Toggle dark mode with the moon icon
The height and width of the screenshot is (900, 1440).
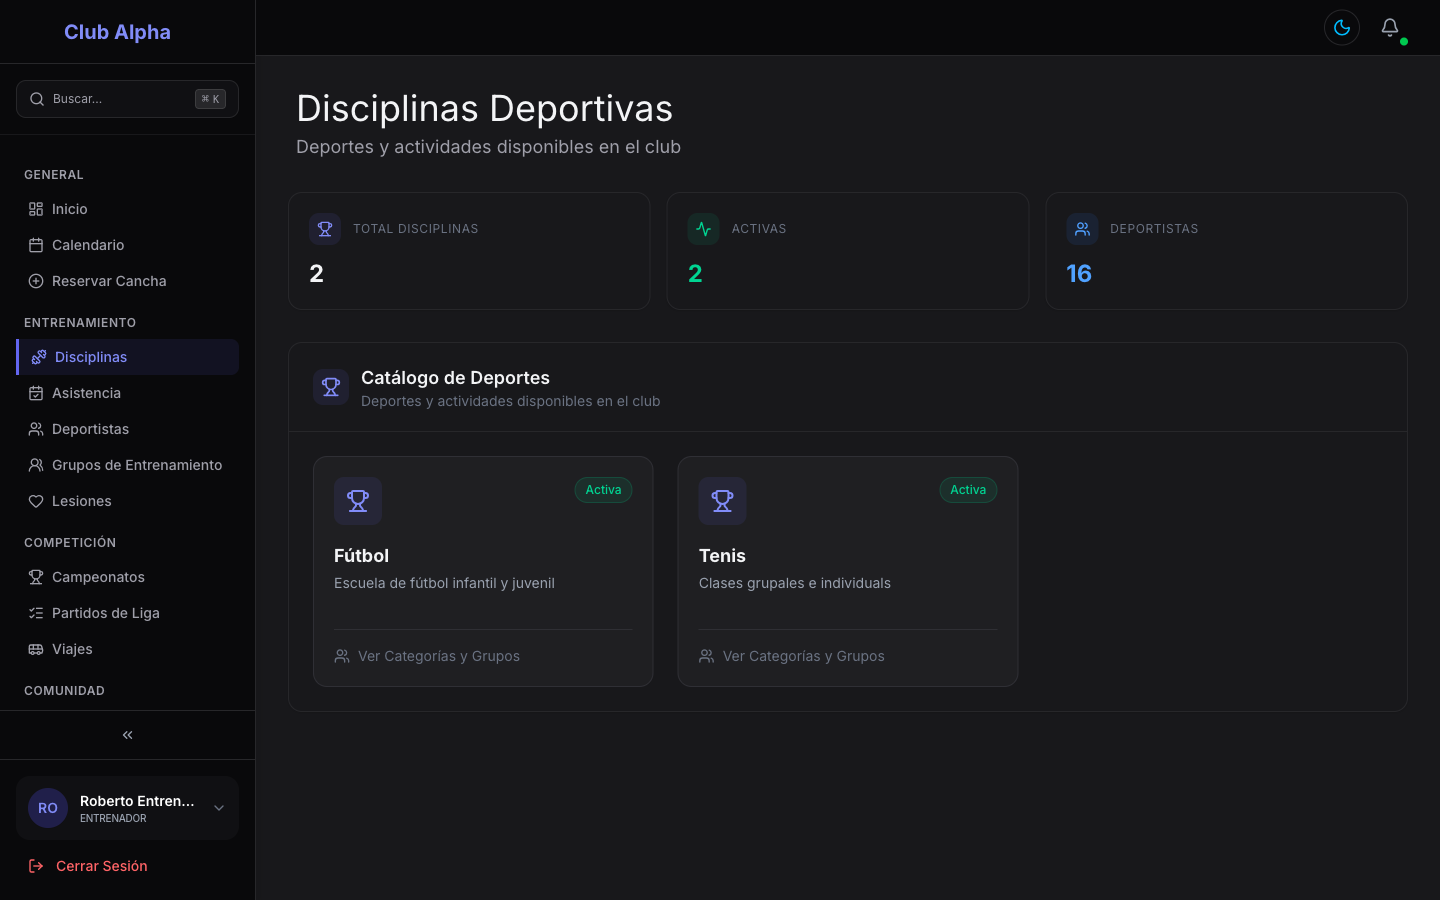(1342, 28)
